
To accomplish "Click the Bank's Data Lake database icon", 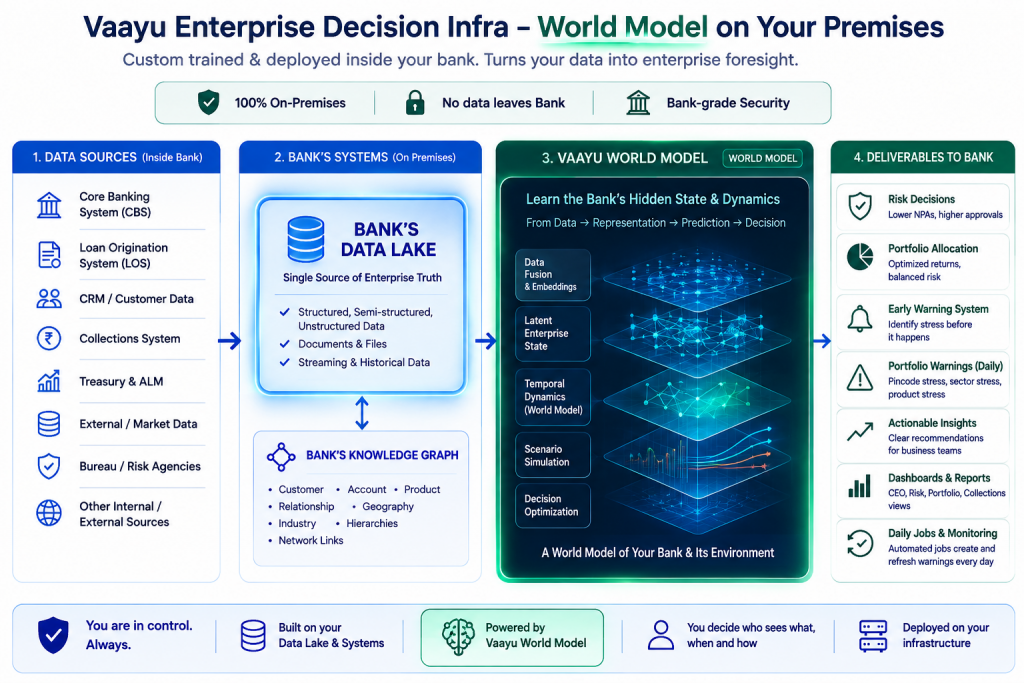I will tap(306, 239).
